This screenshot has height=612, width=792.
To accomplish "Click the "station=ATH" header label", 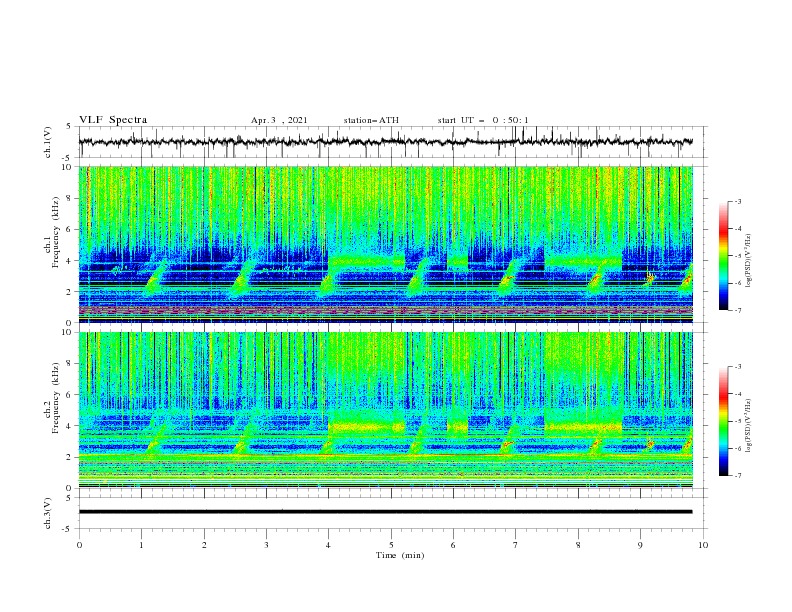I will point(371,120).
